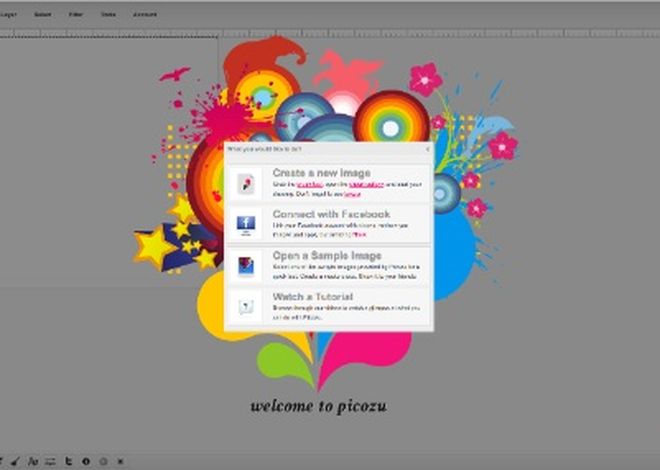
Task: Click the stylized text icon in the bottom toolbar
Action: tap(33, 462)
